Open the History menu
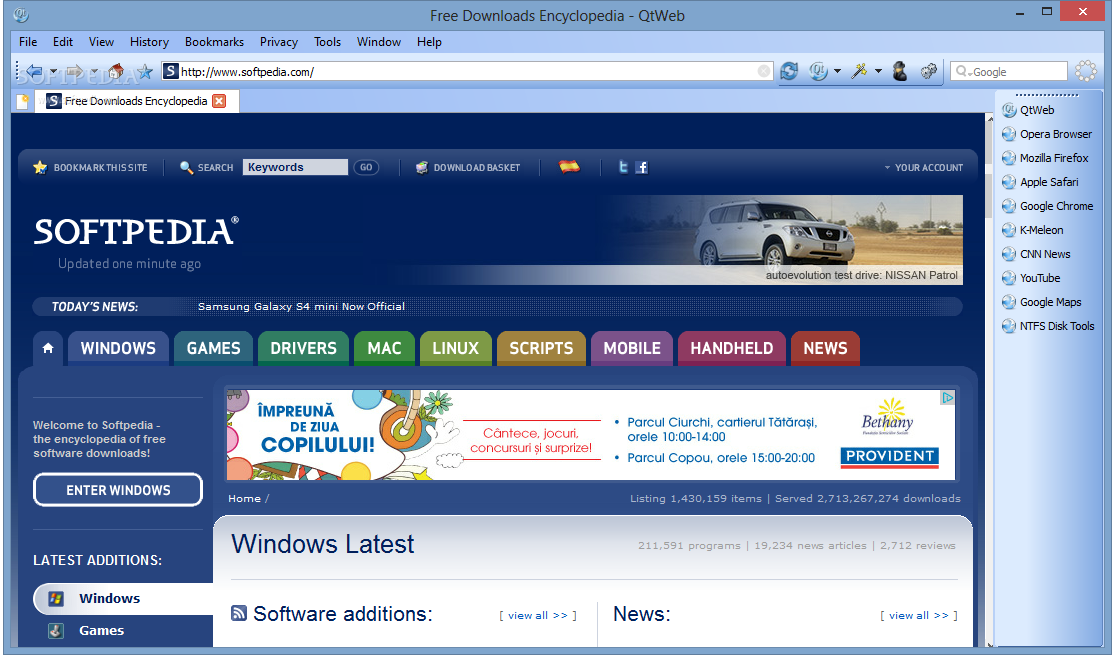Screen dimensions: 1112x655 click(149, 42)
